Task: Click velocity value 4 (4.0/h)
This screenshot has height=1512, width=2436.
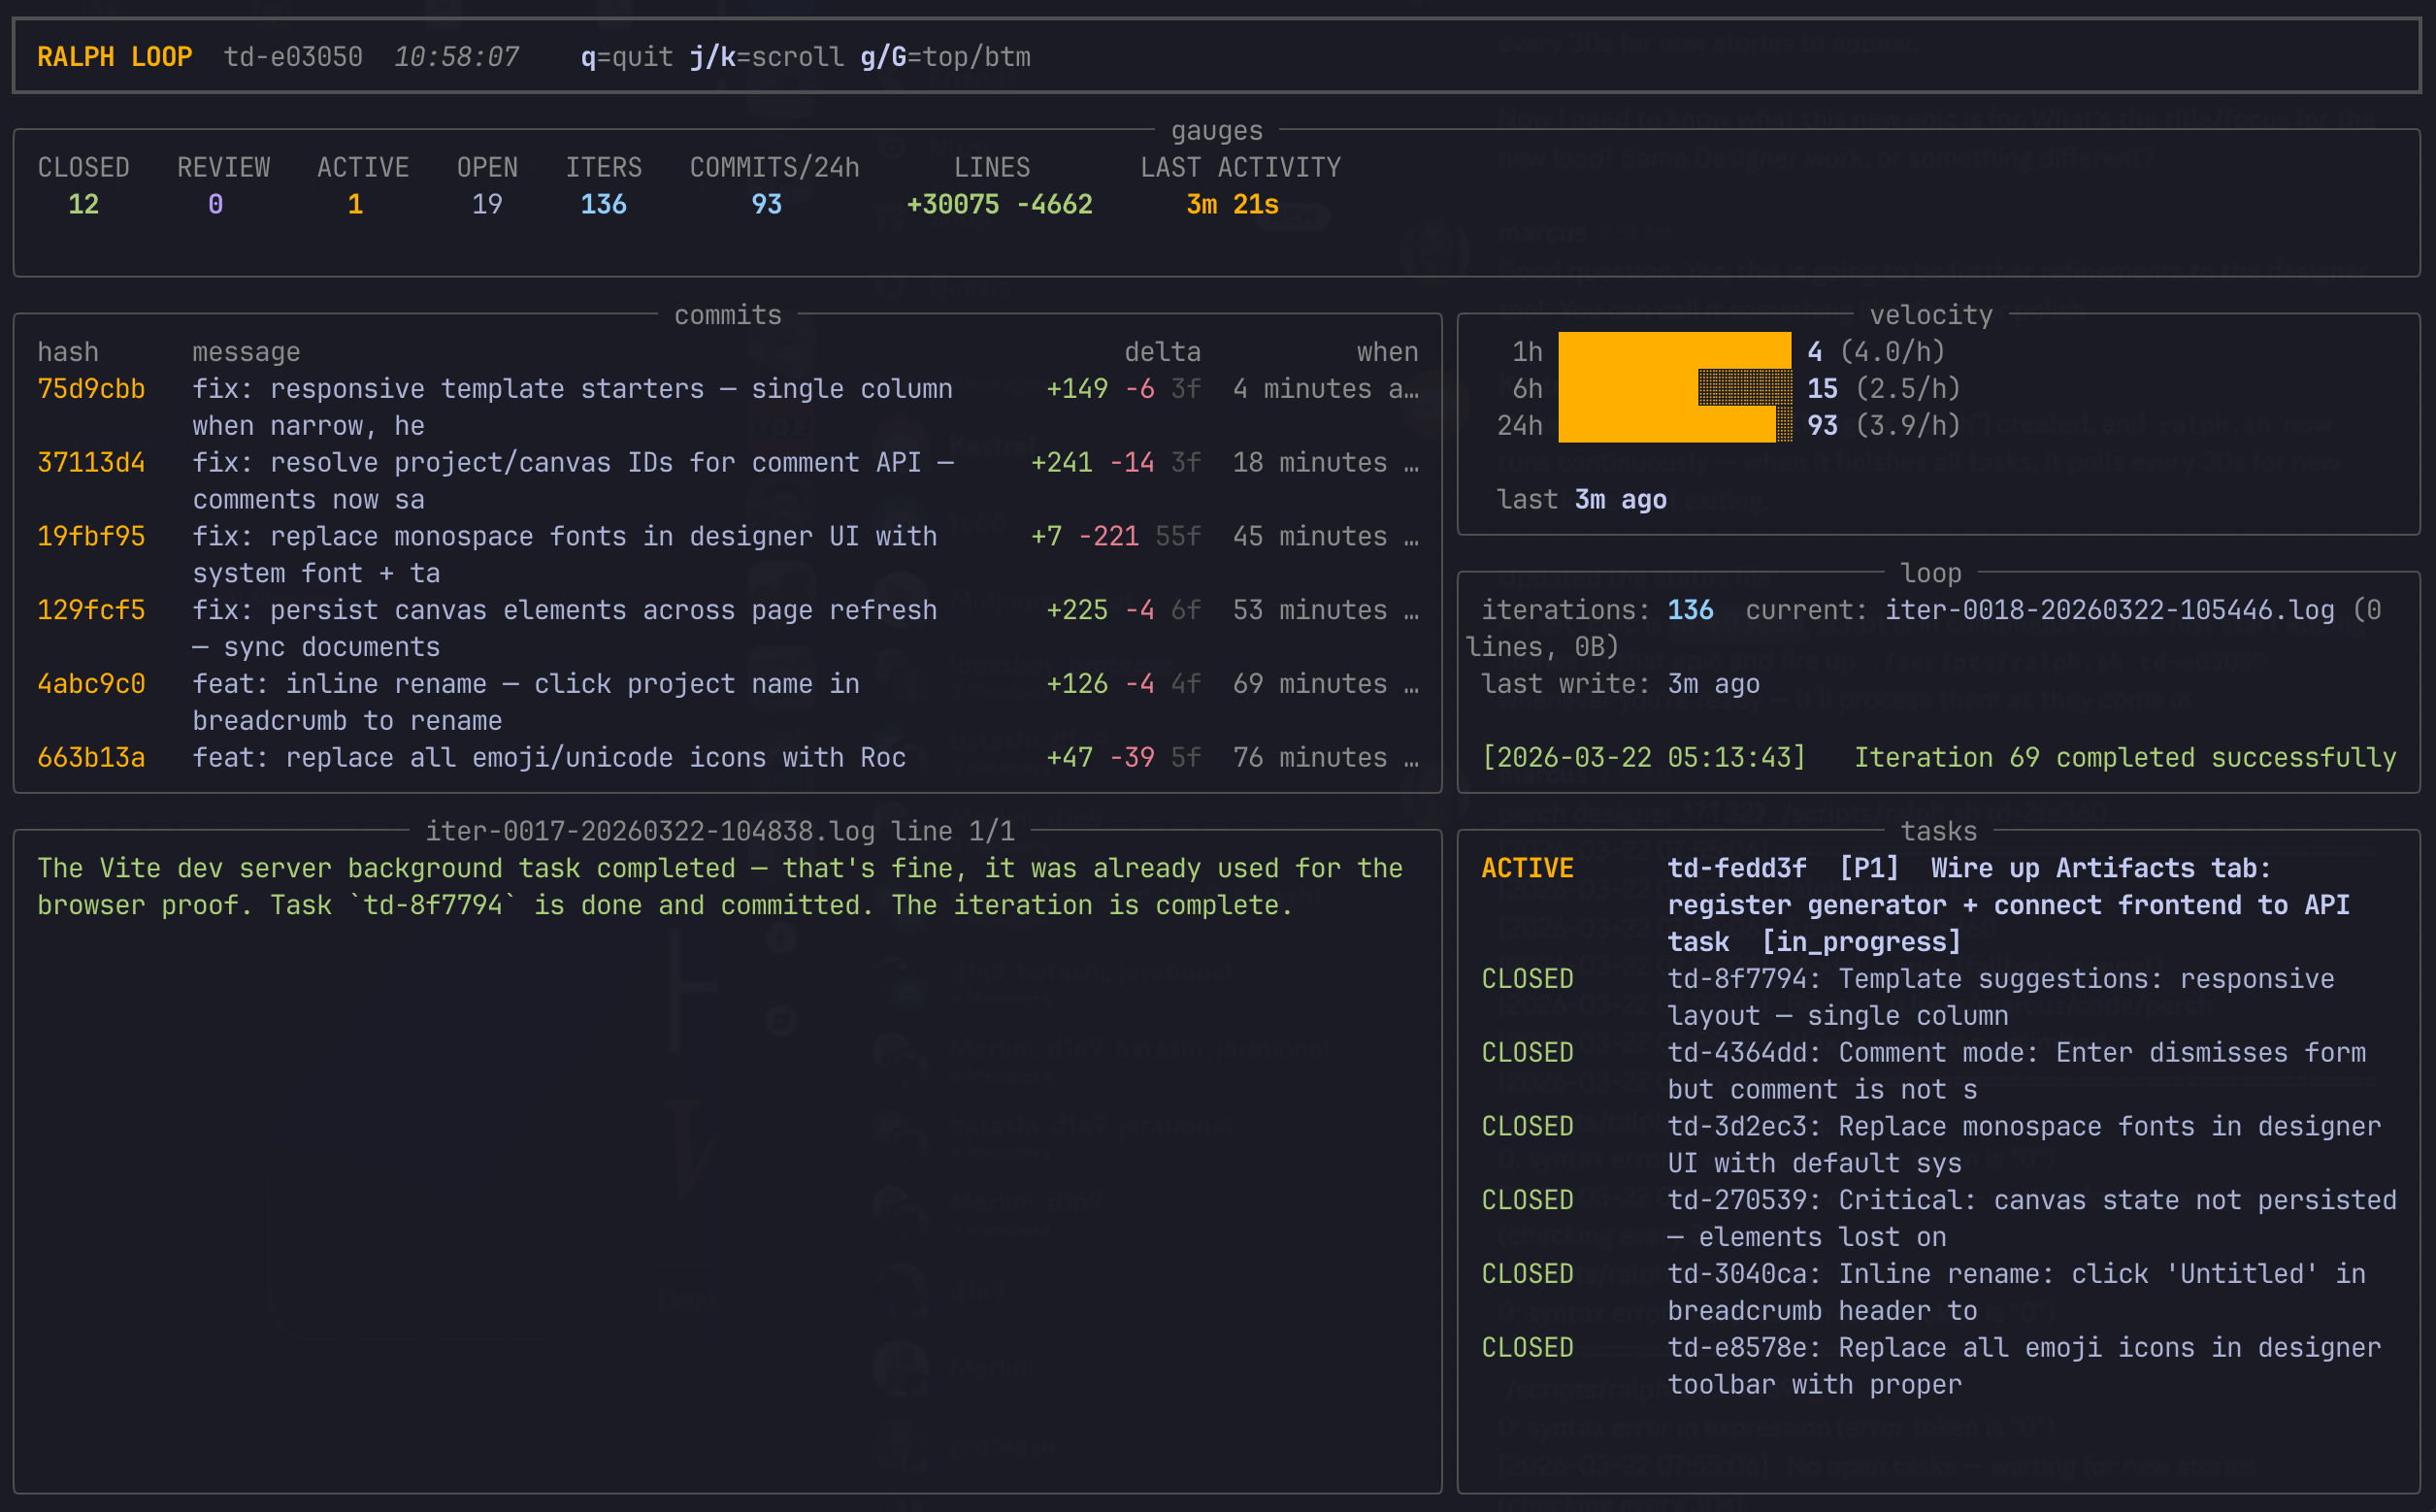Action: point(1875,352)
